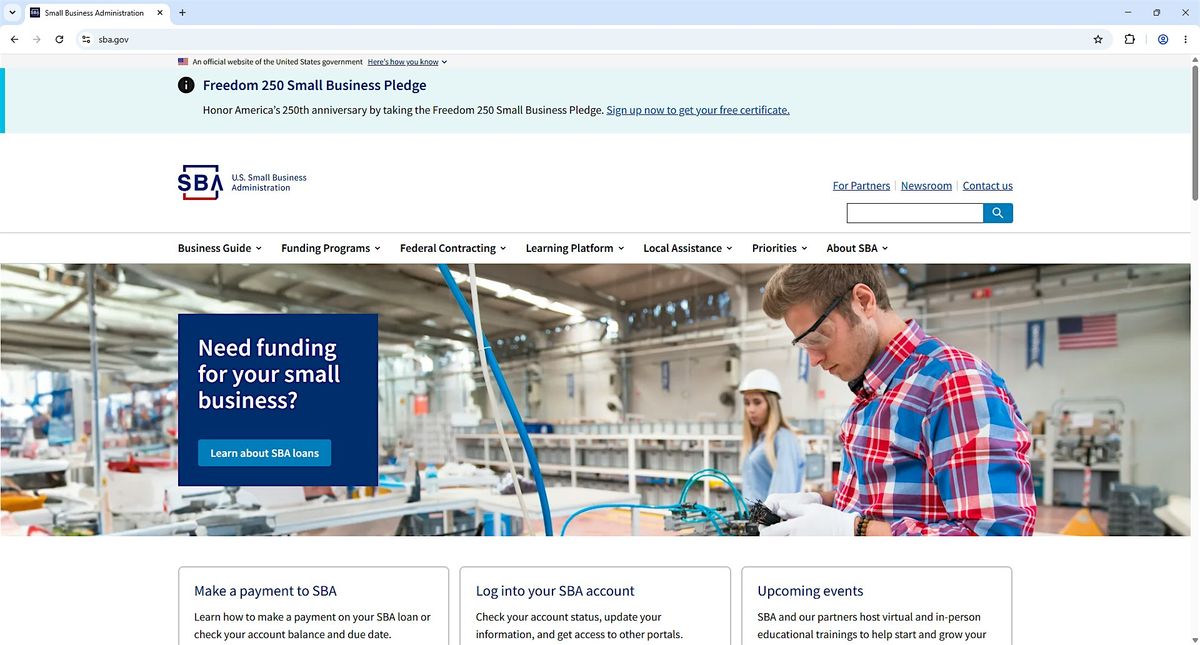Click the Upcoming events card heading

[x=810, y=591]
